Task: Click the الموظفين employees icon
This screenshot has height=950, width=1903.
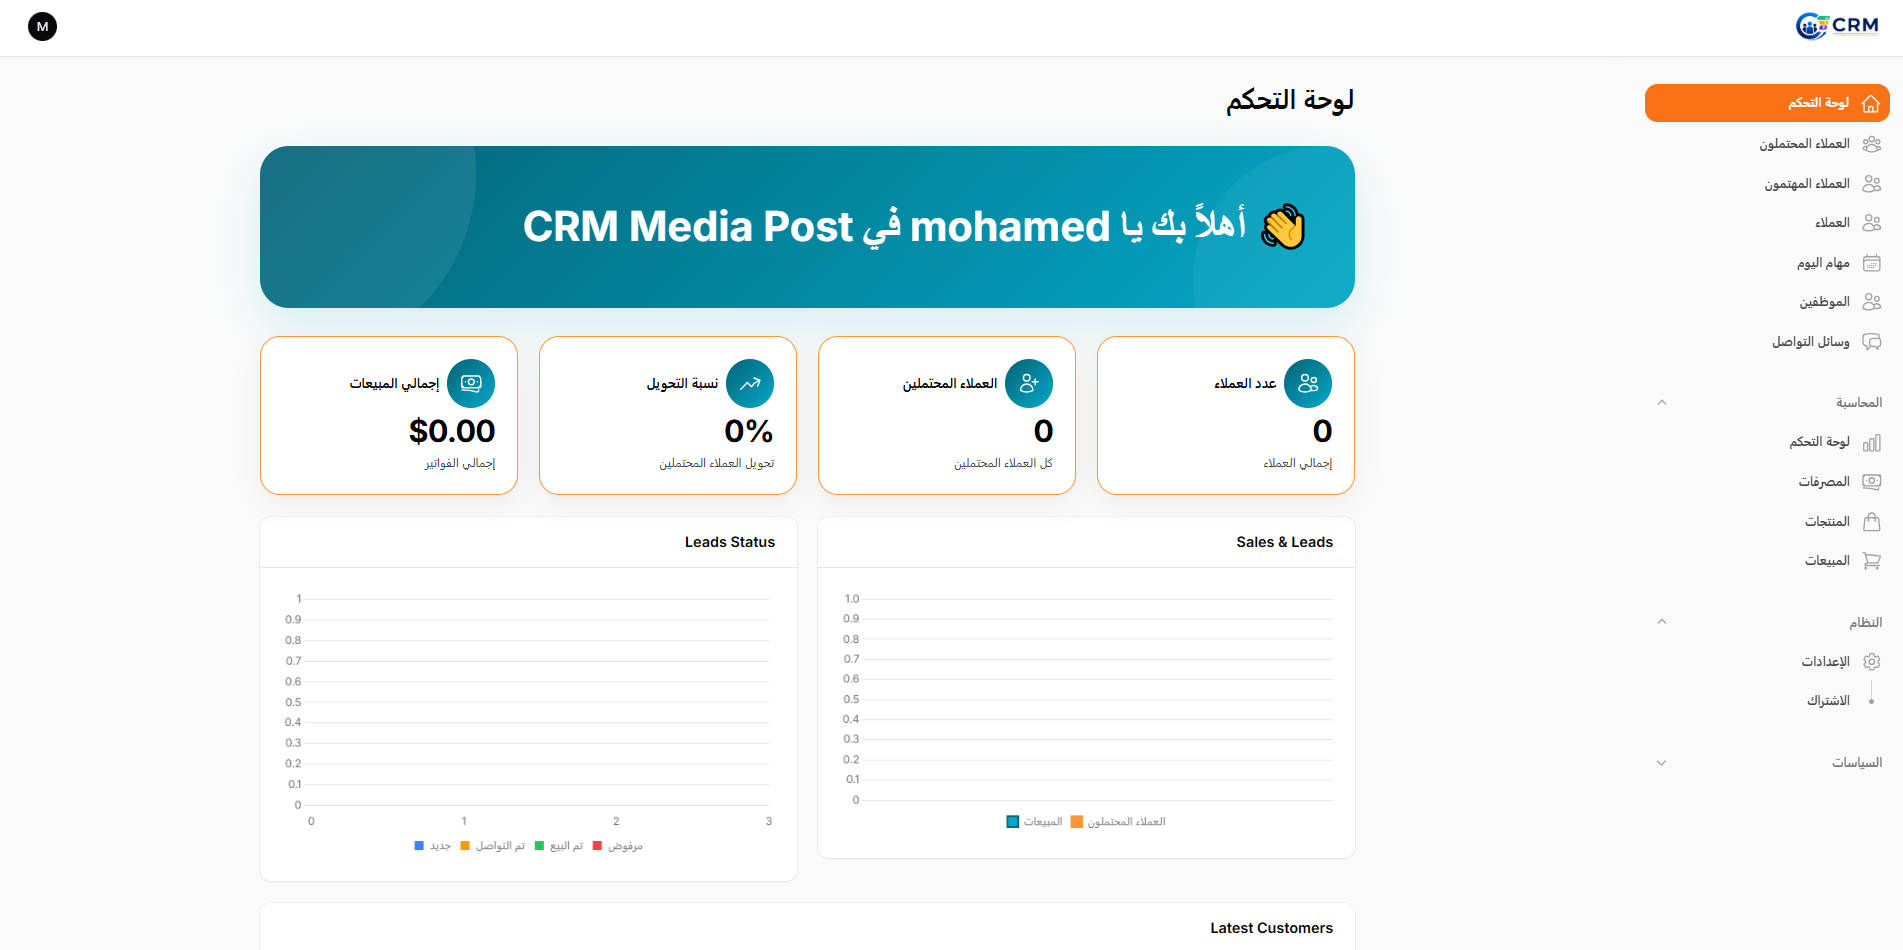Action: (1872, 302)
